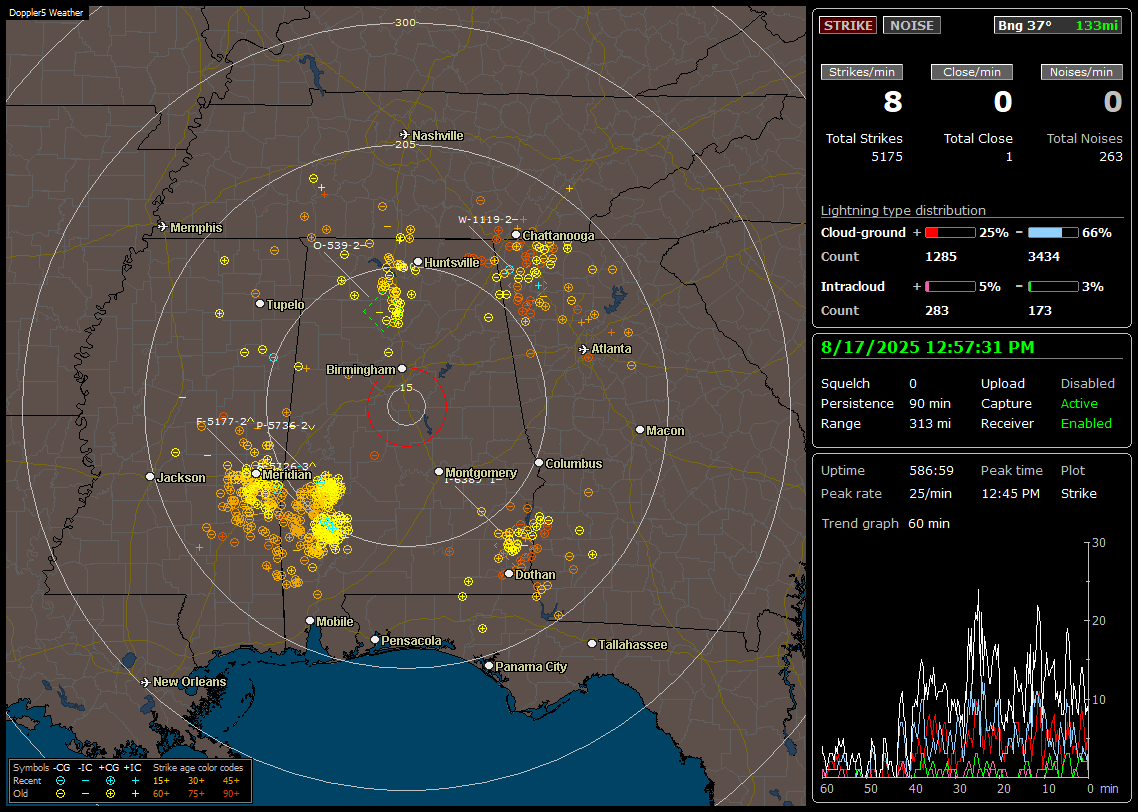1138x812 pixels.
Task: Click the Trend graph 60 min value
Action: [x=929, y=524]
